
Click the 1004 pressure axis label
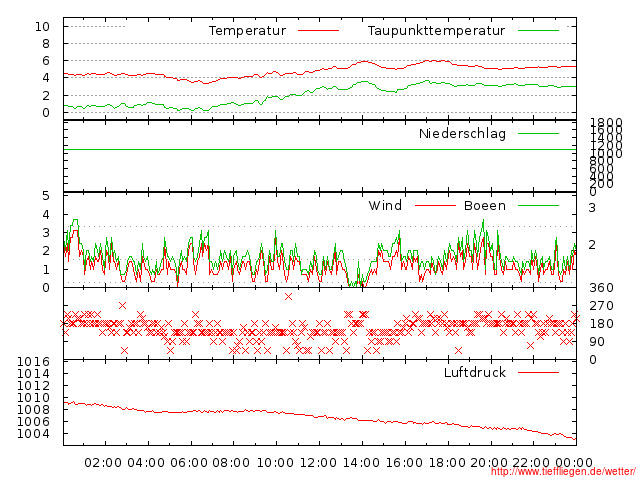point(33,434)
